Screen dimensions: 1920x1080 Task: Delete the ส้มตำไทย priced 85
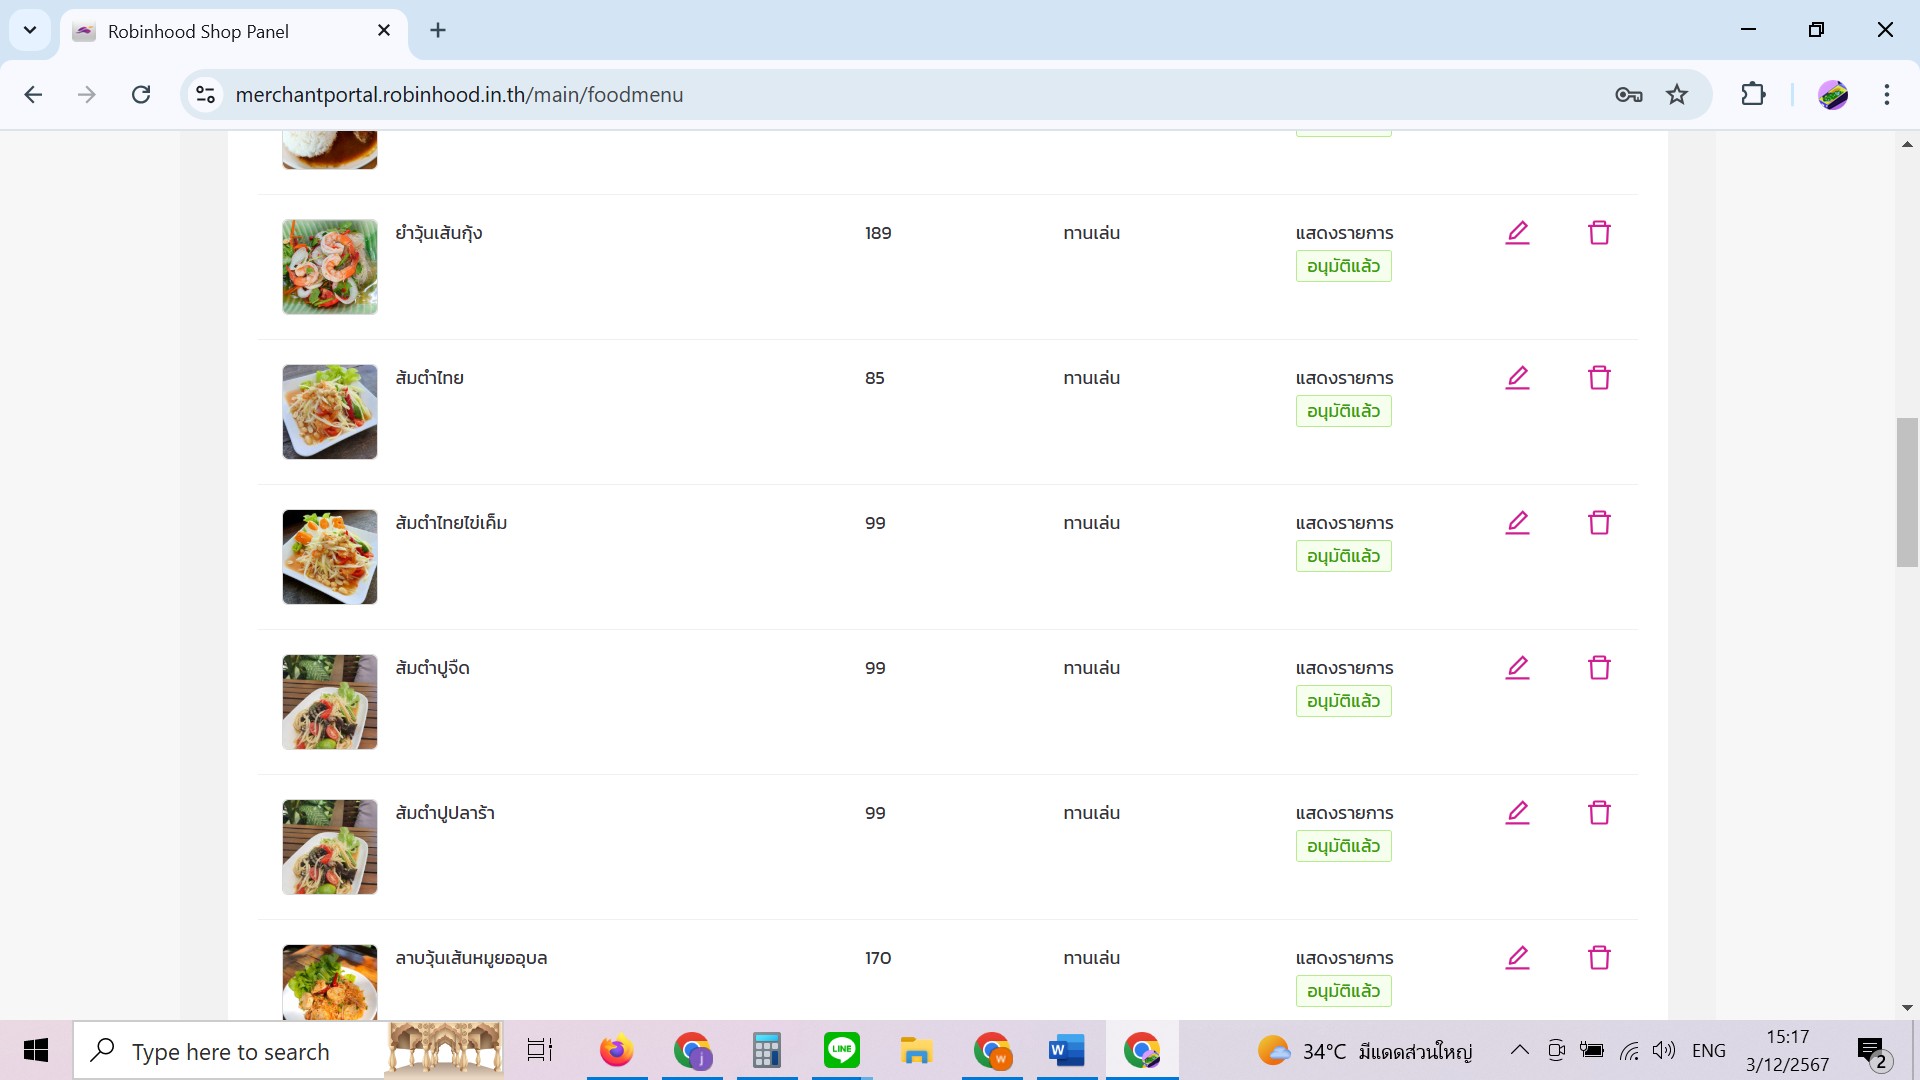(x=1599, y=378)
